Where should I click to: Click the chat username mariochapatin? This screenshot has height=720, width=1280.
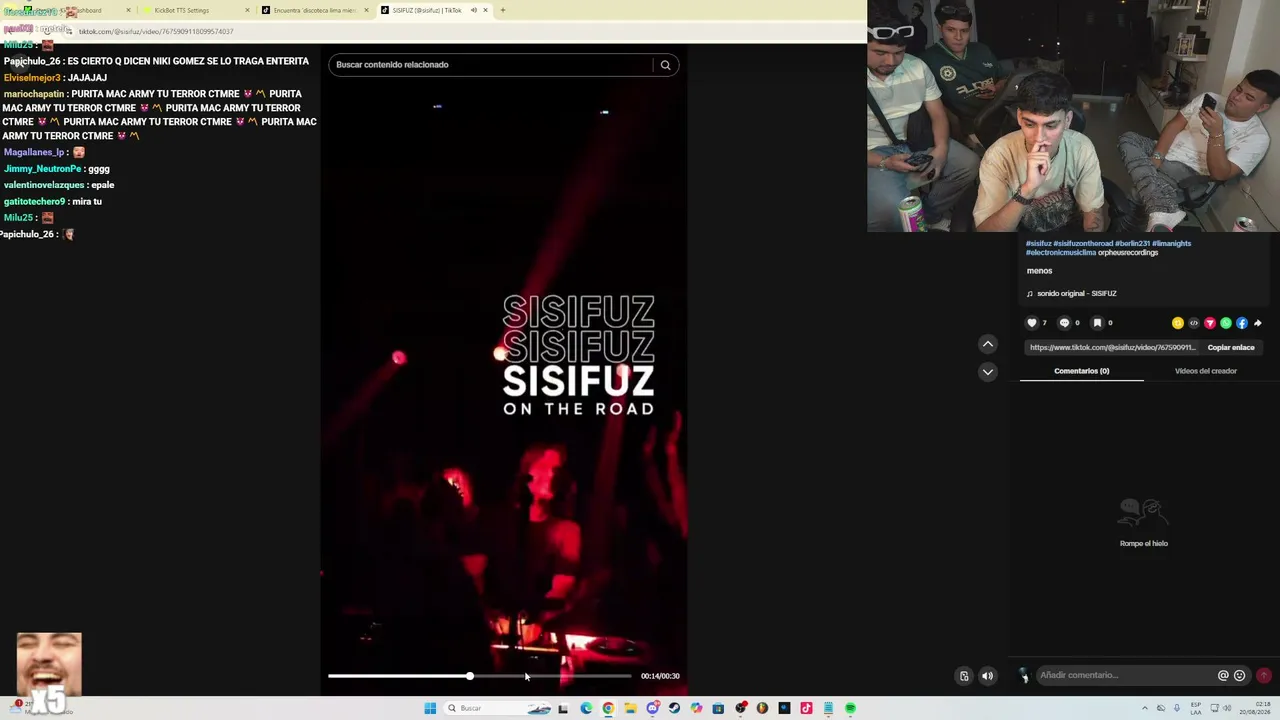click(33, 94)
